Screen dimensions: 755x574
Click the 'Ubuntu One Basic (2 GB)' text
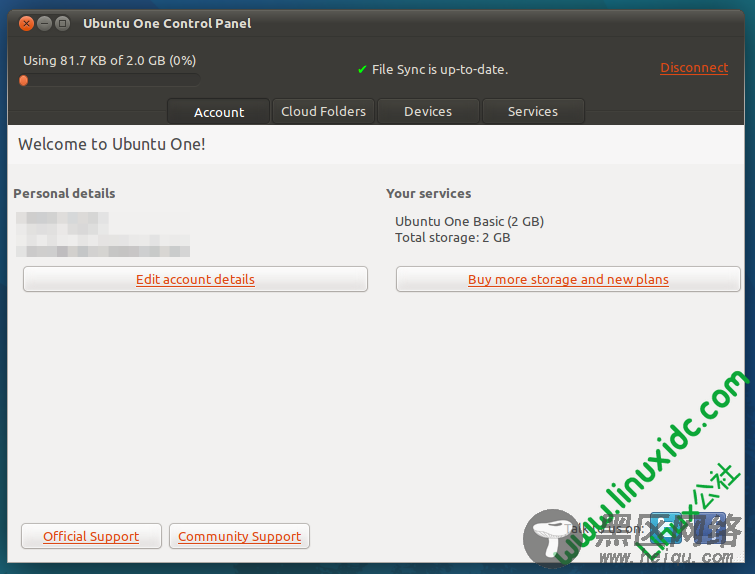coord(469,222)
